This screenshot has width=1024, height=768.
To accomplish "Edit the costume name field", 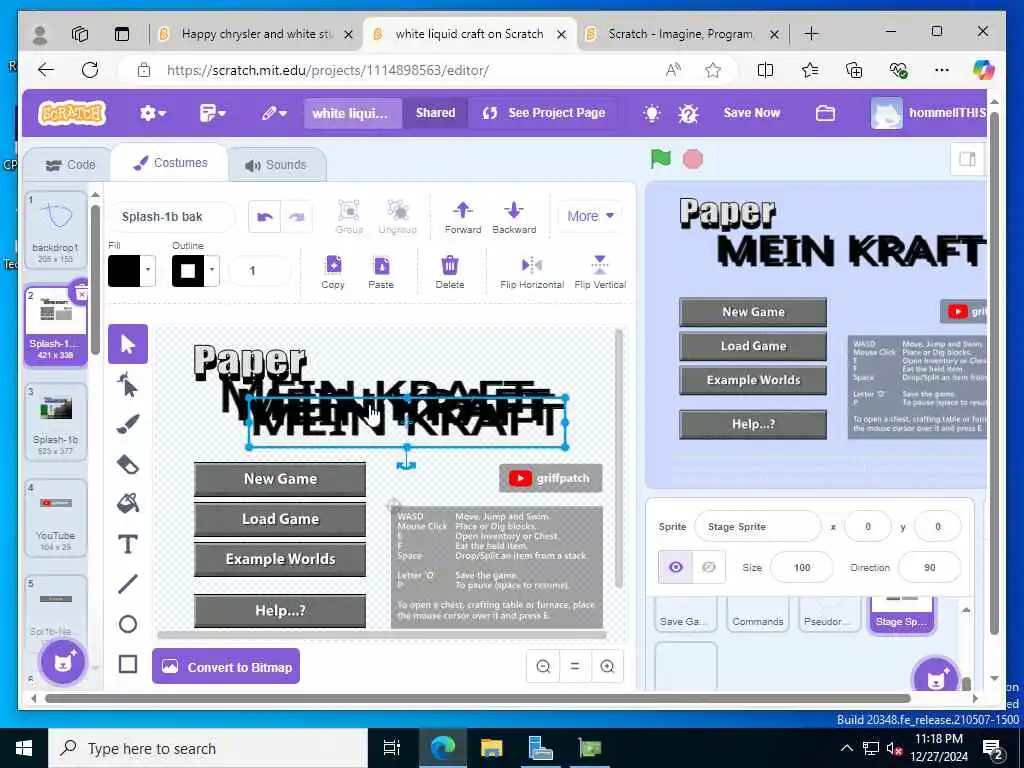I will pyautogui.click(x=171, y=217).
